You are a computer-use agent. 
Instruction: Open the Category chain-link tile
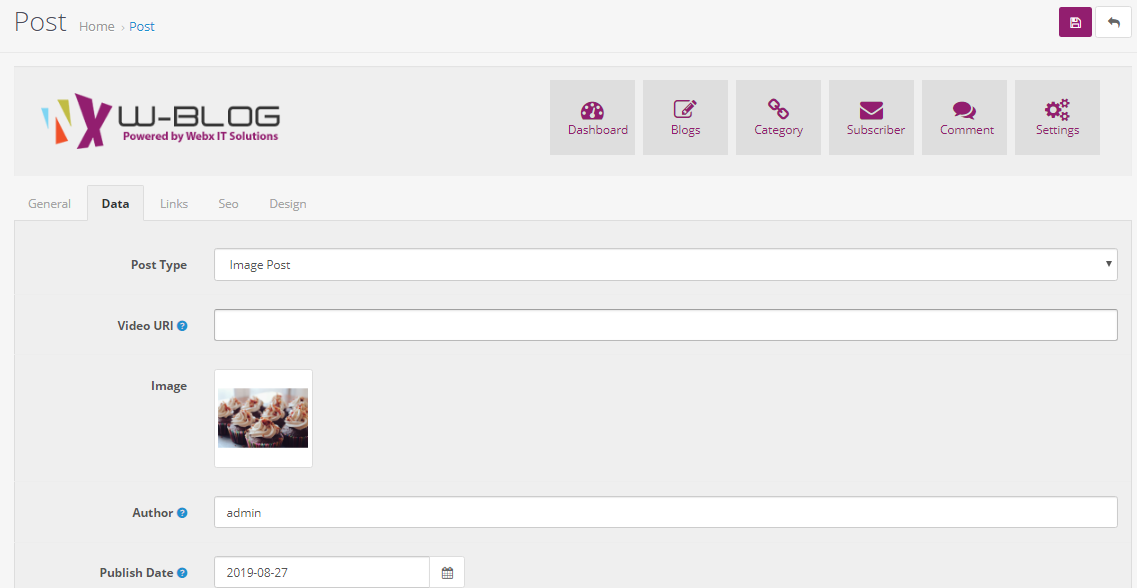click(778, 117)
